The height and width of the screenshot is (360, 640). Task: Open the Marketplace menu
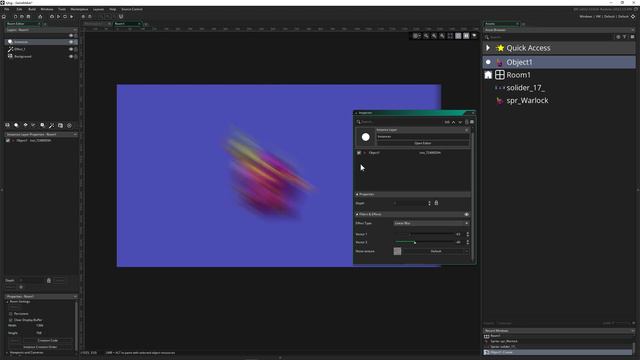click(x=79, y=9)
